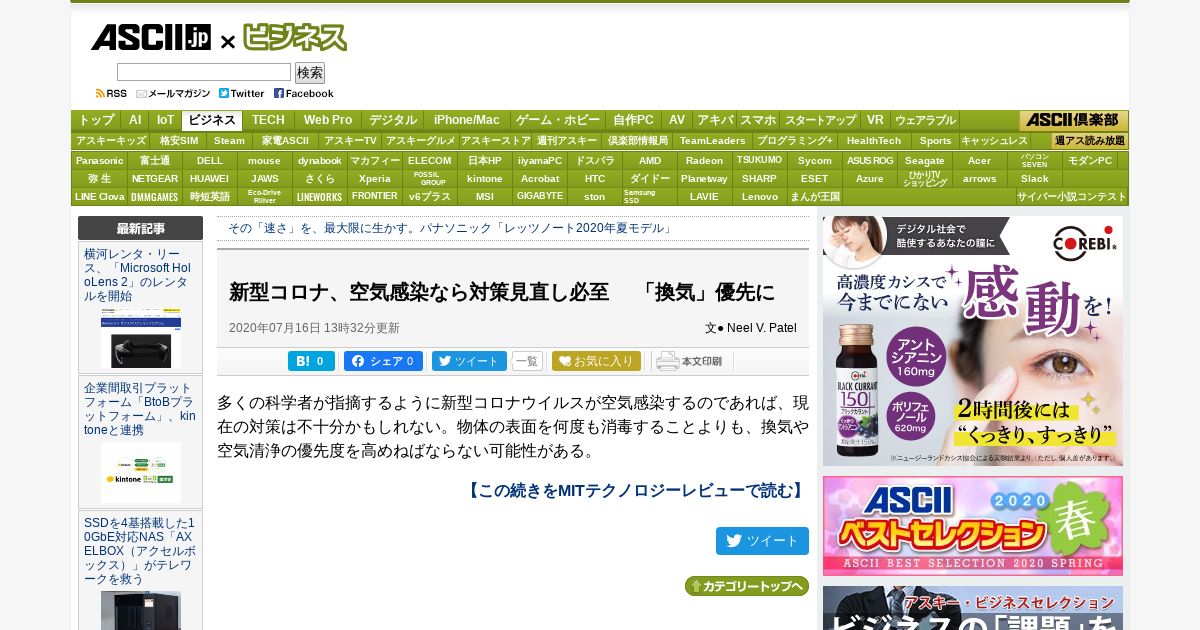The image size is (1200, 630).
Task: Open the mail magazine envelope link
Action: pos(173,93)
